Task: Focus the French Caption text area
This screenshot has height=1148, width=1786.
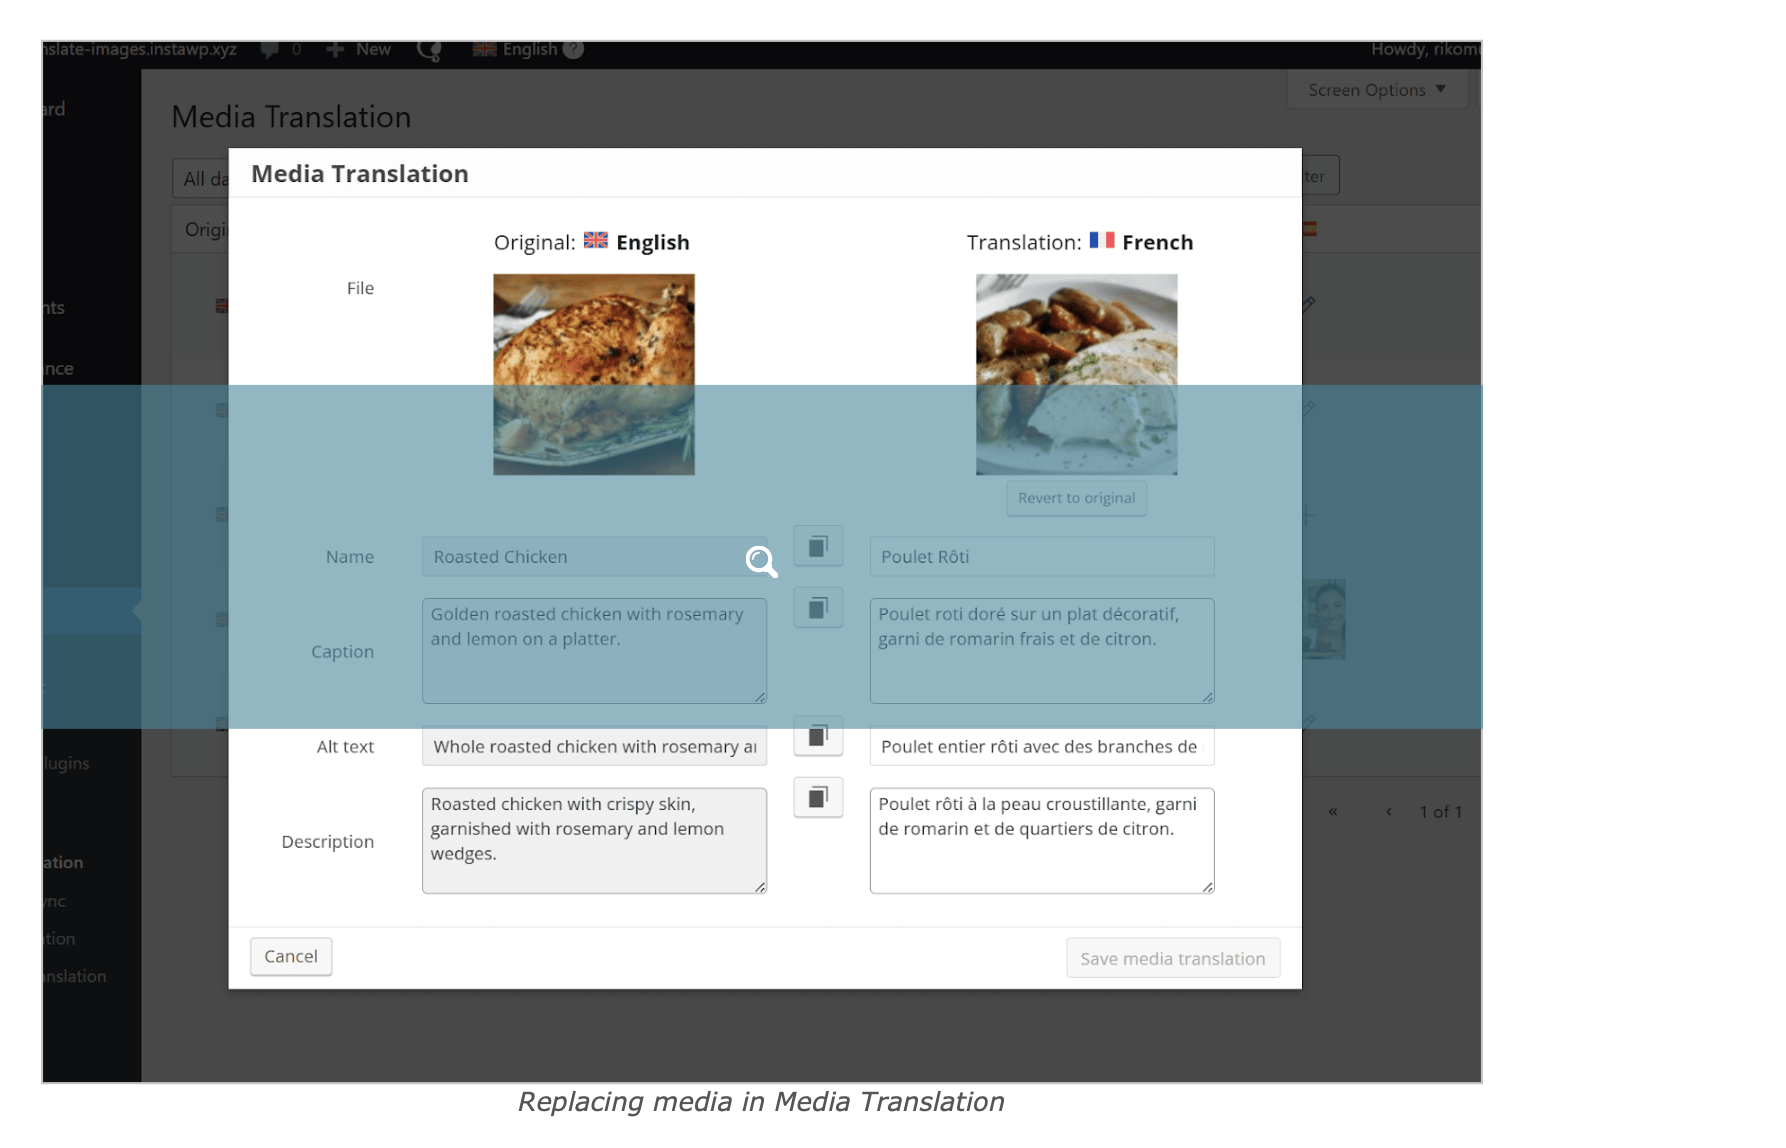Action: click(x=1042, y=651)
